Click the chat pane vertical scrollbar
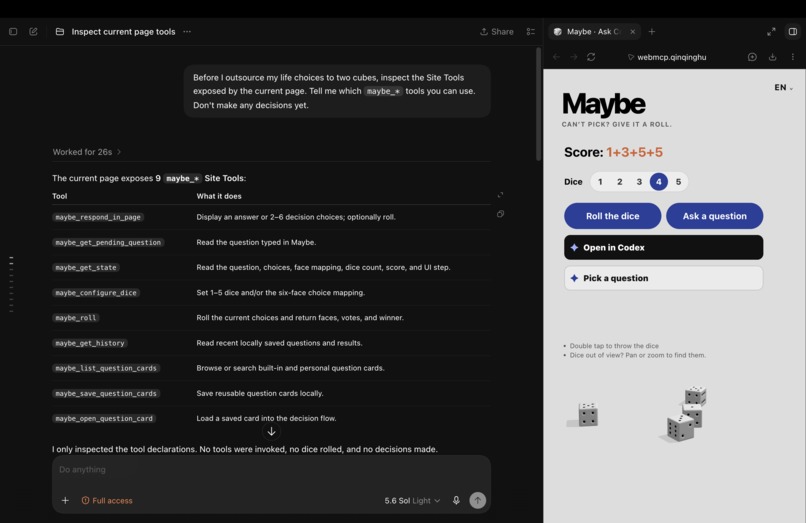Screen dimensions: 806x523 point(538,104)
